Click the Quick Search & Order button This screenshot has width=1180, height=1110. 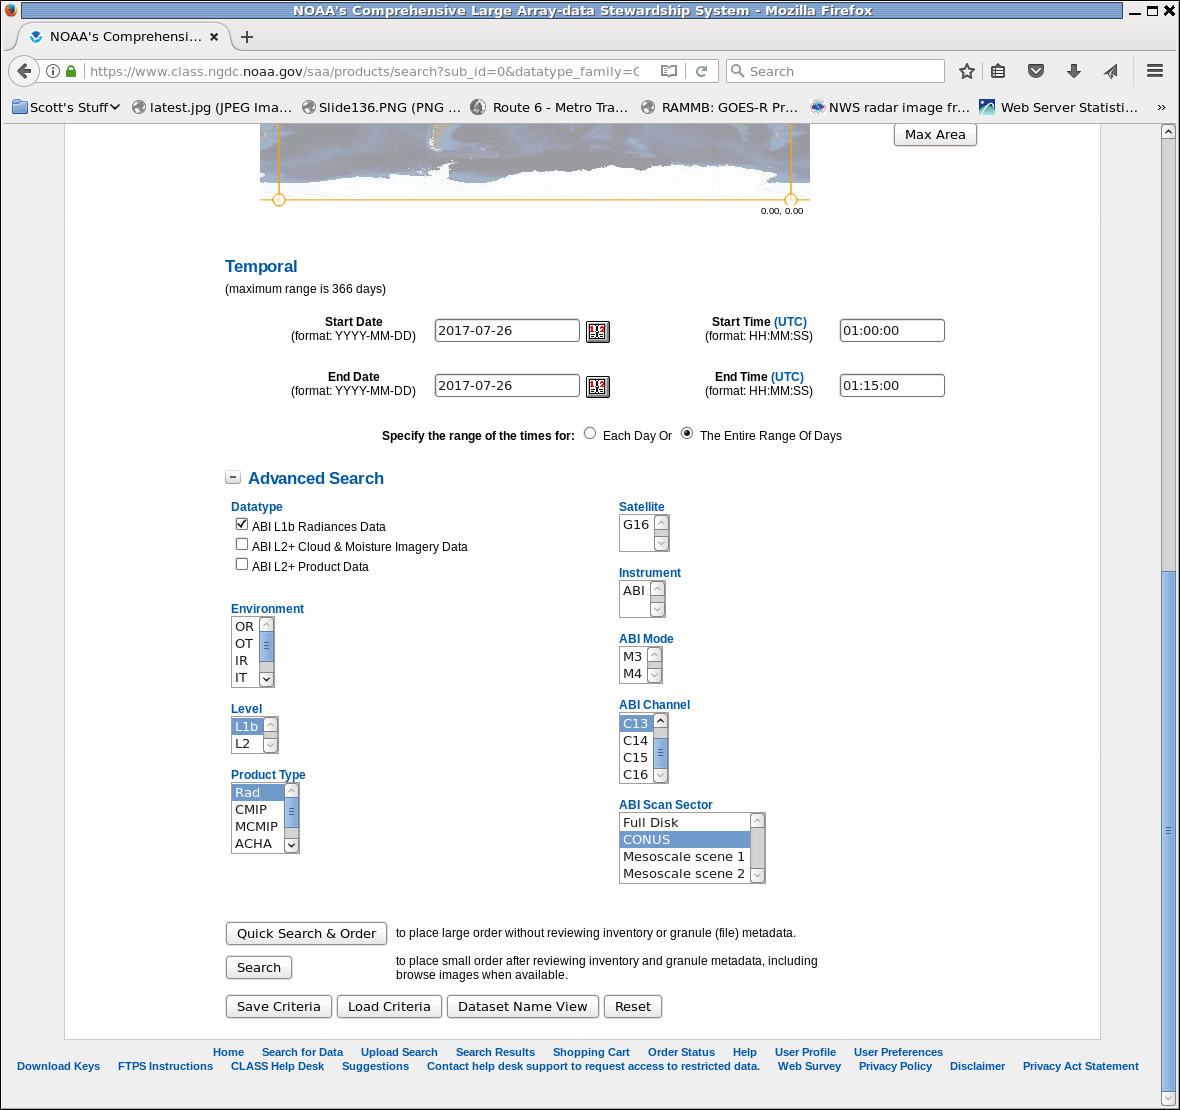tap(306, 933)
